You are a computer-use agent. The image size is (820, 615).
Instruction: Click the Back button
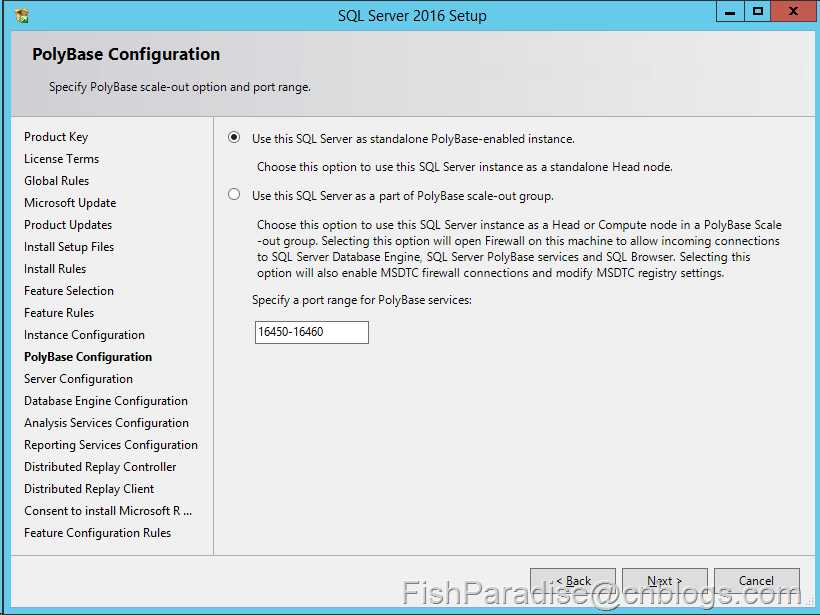click(x=573, y=580)
